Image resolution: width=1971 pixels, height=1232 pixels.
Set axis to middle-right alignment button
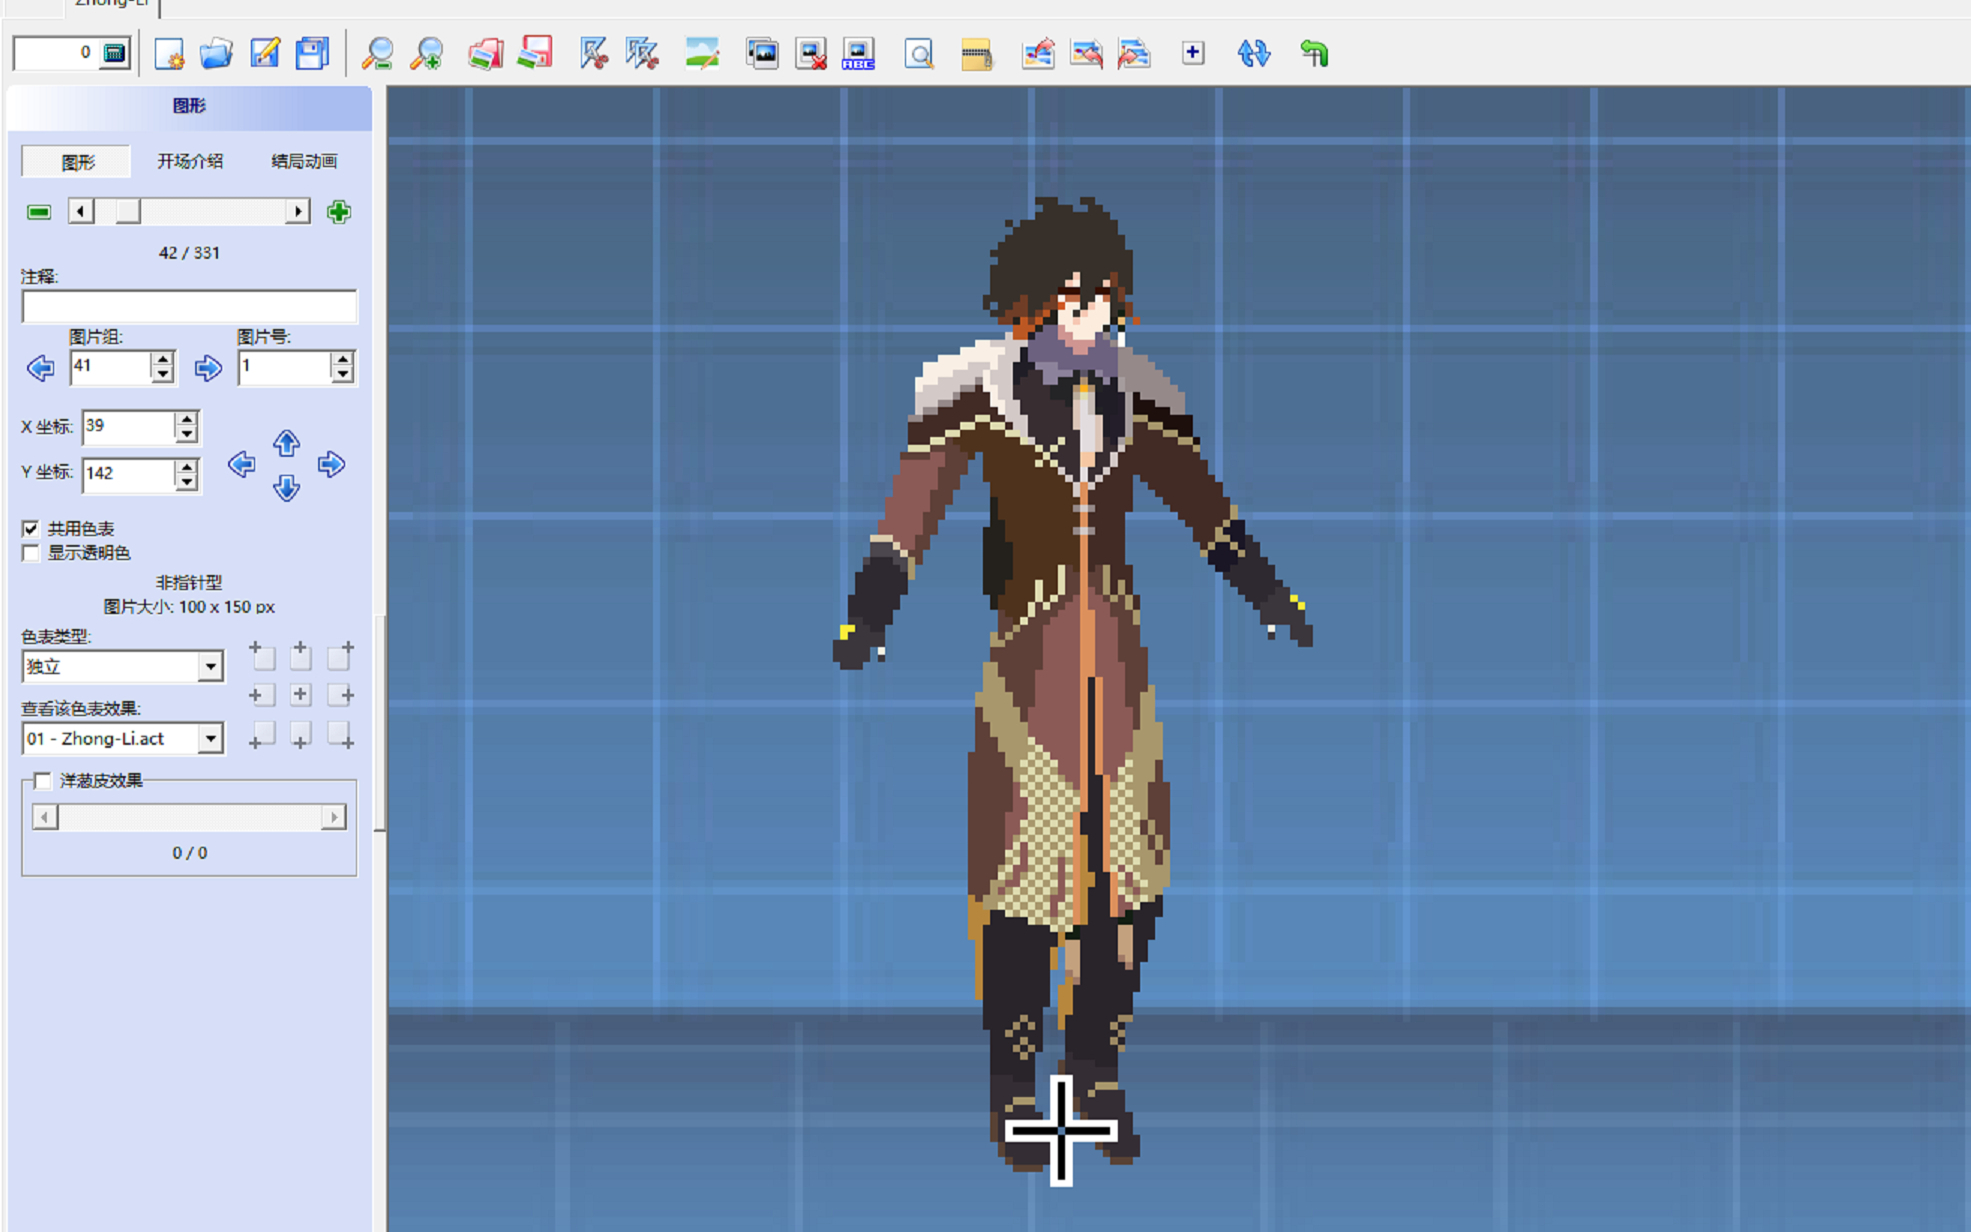(340, 695)
